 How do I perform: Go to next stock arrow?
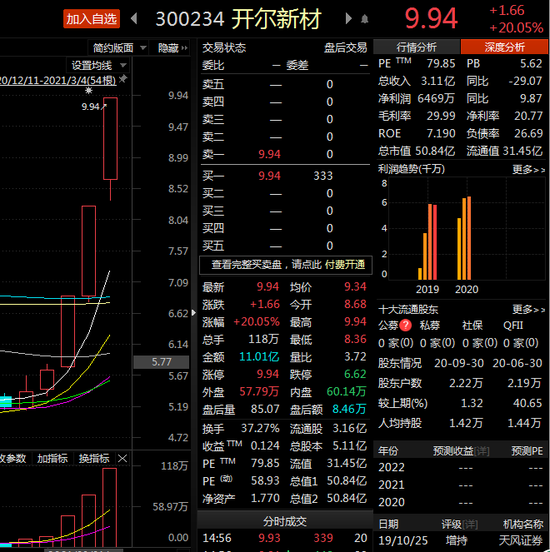click(348, 18)
